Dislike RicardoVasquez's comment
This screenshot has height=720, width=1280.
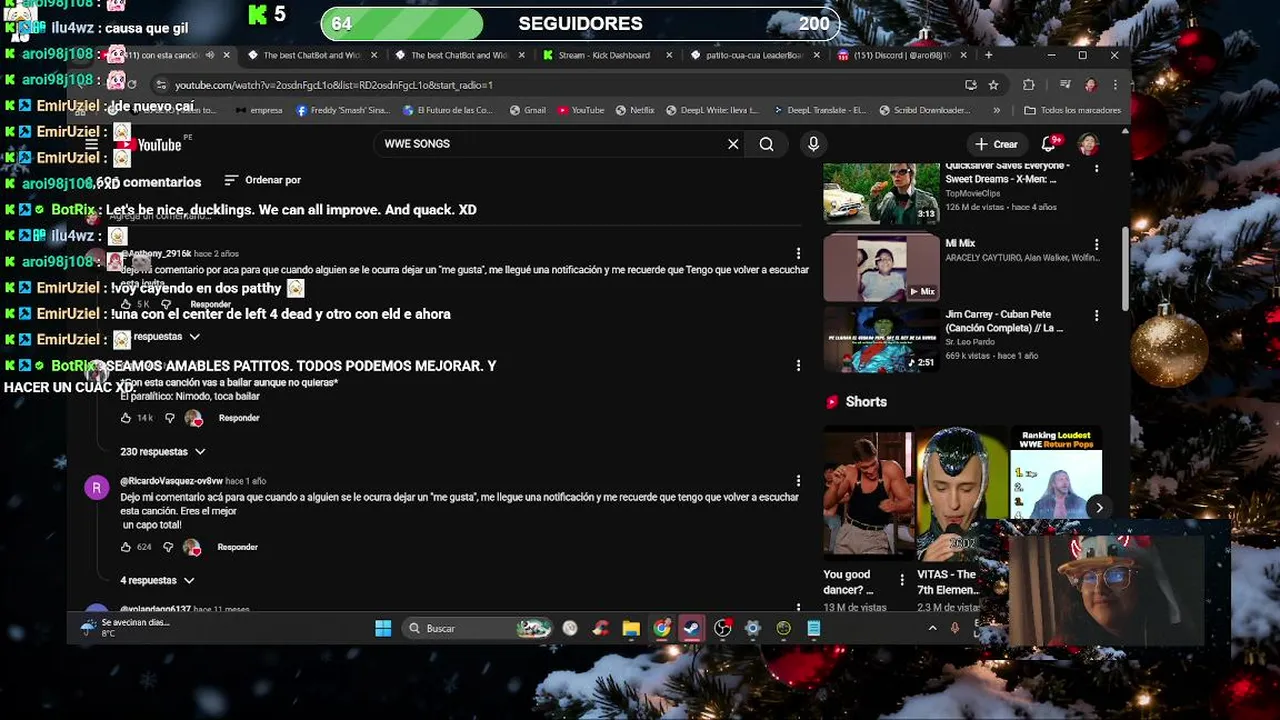168,547
